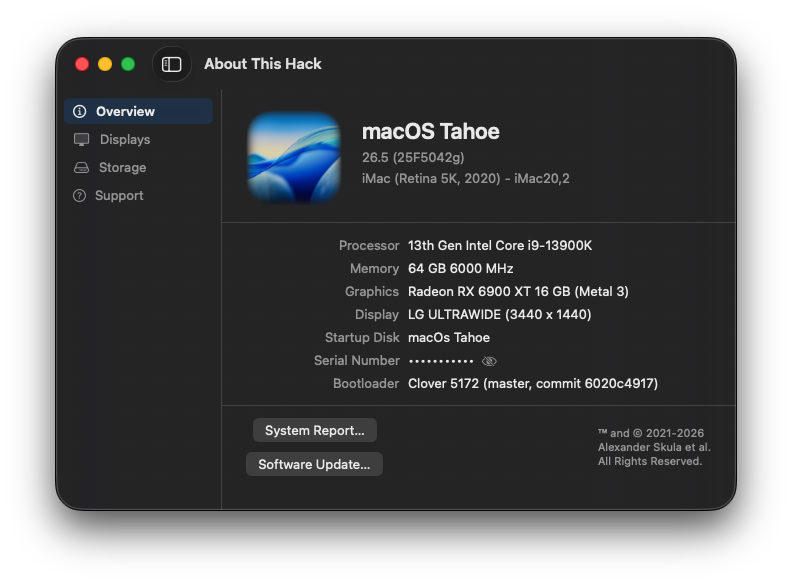Open the Displays section
Image resolution: width=792 pixels, height=584 pixels.
(138, 139)
